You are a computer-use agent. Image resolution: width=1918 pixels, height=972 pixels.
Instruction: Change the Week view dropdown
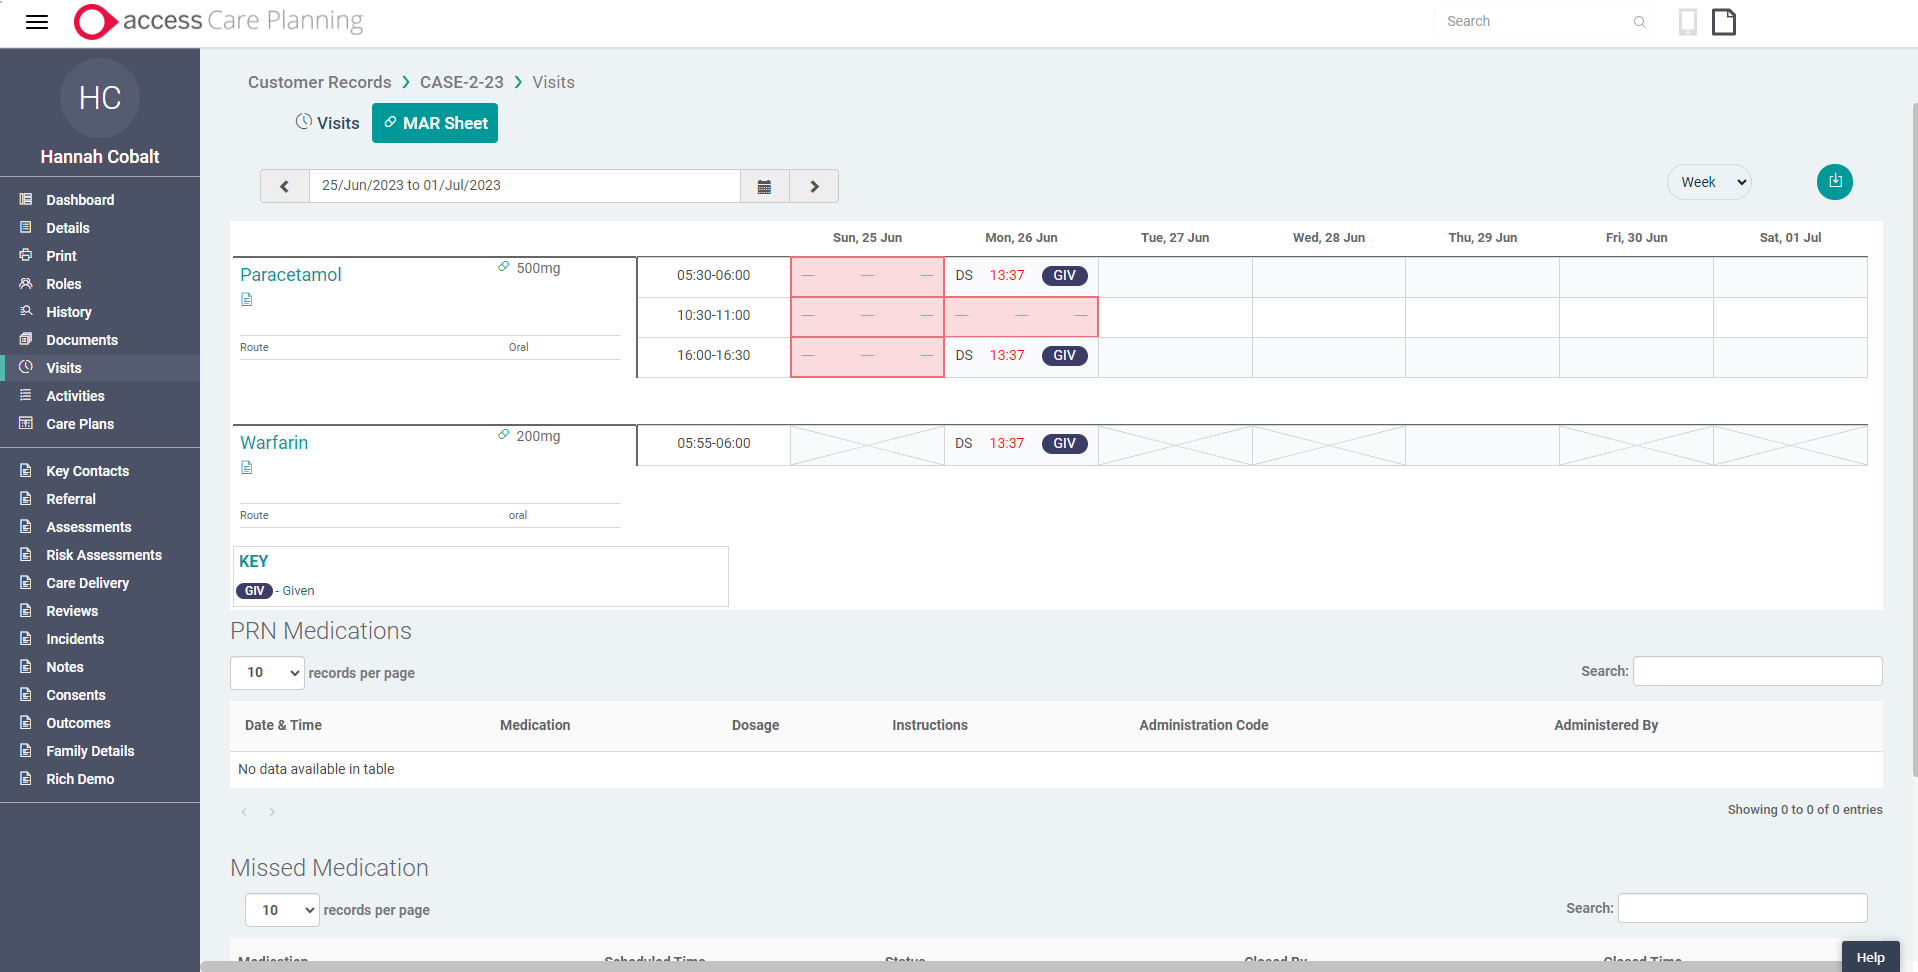click(1708, 182)
